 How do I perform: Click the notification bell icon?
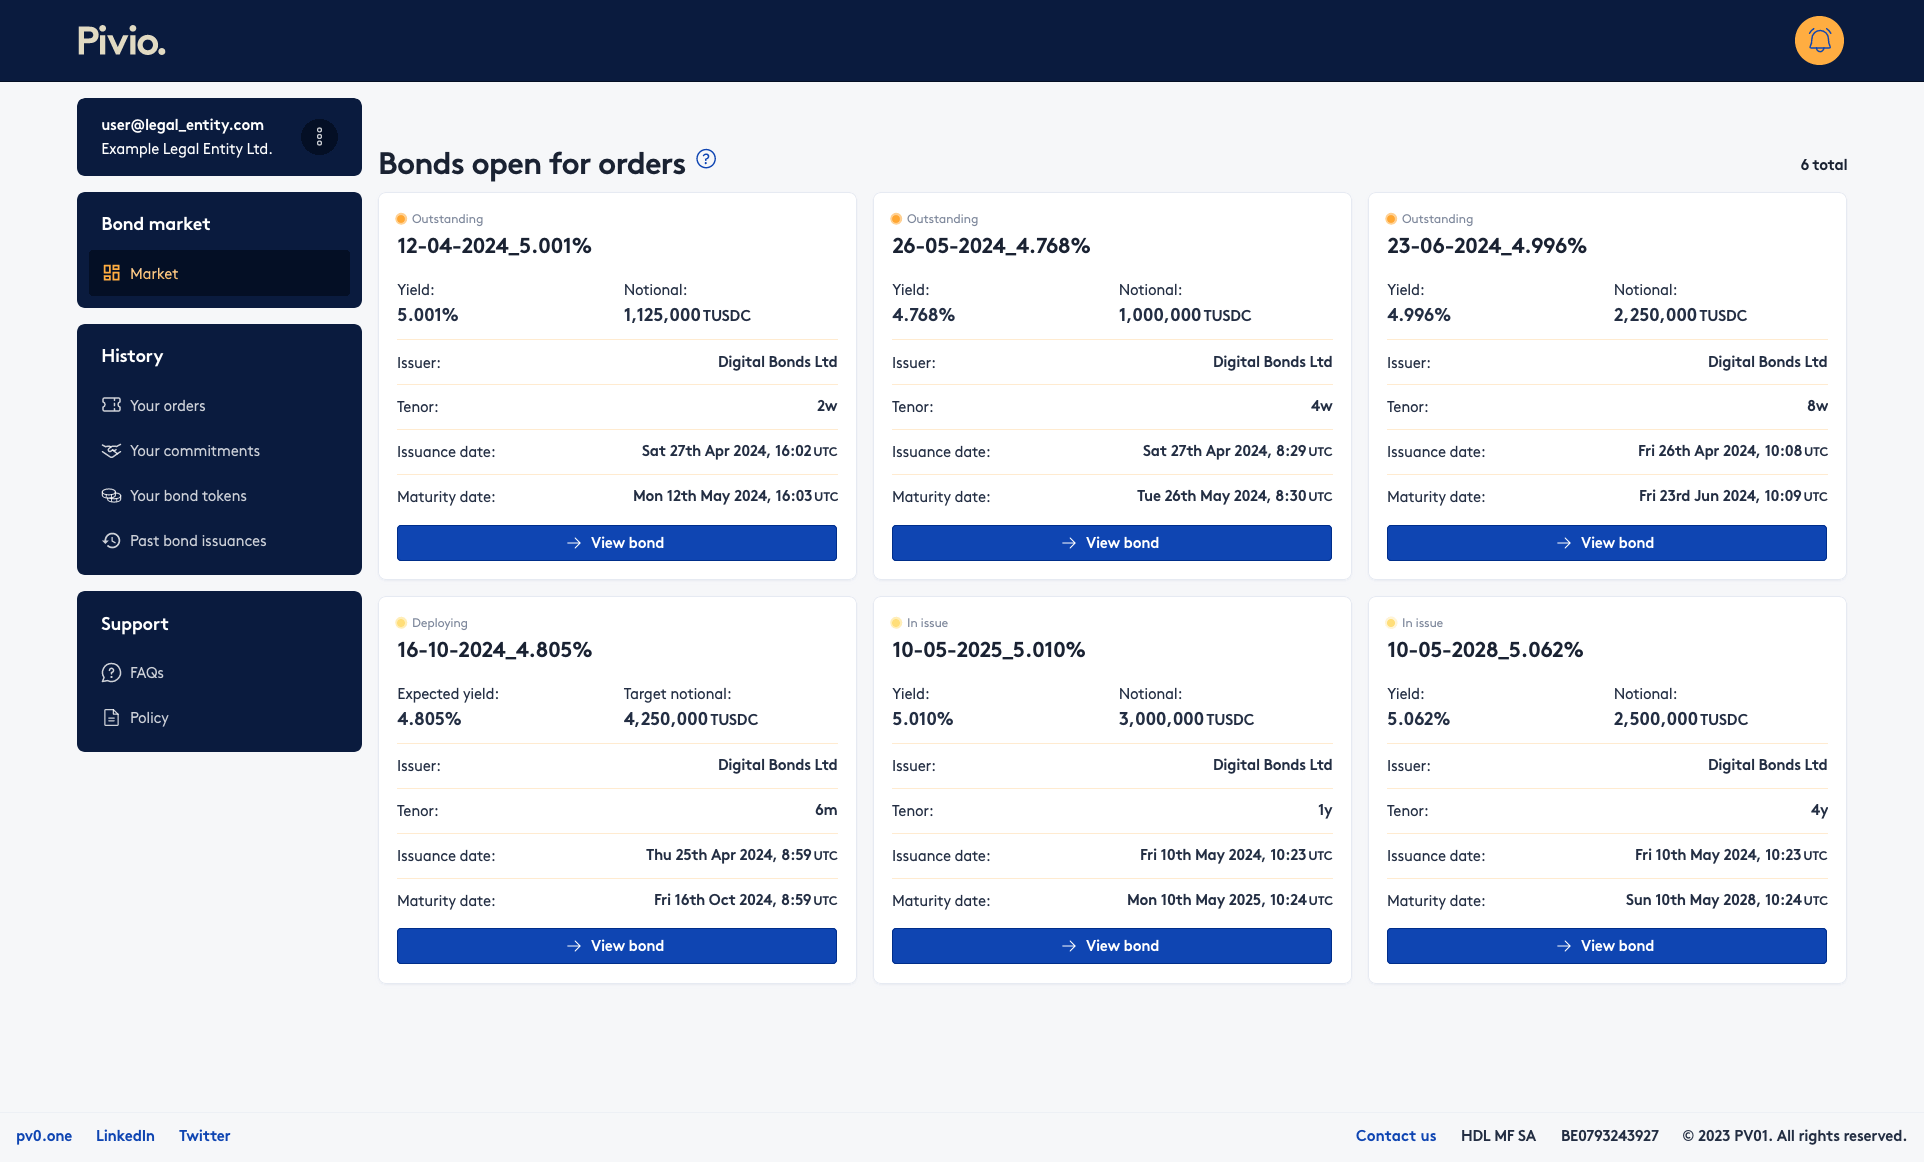[1818, 40]
